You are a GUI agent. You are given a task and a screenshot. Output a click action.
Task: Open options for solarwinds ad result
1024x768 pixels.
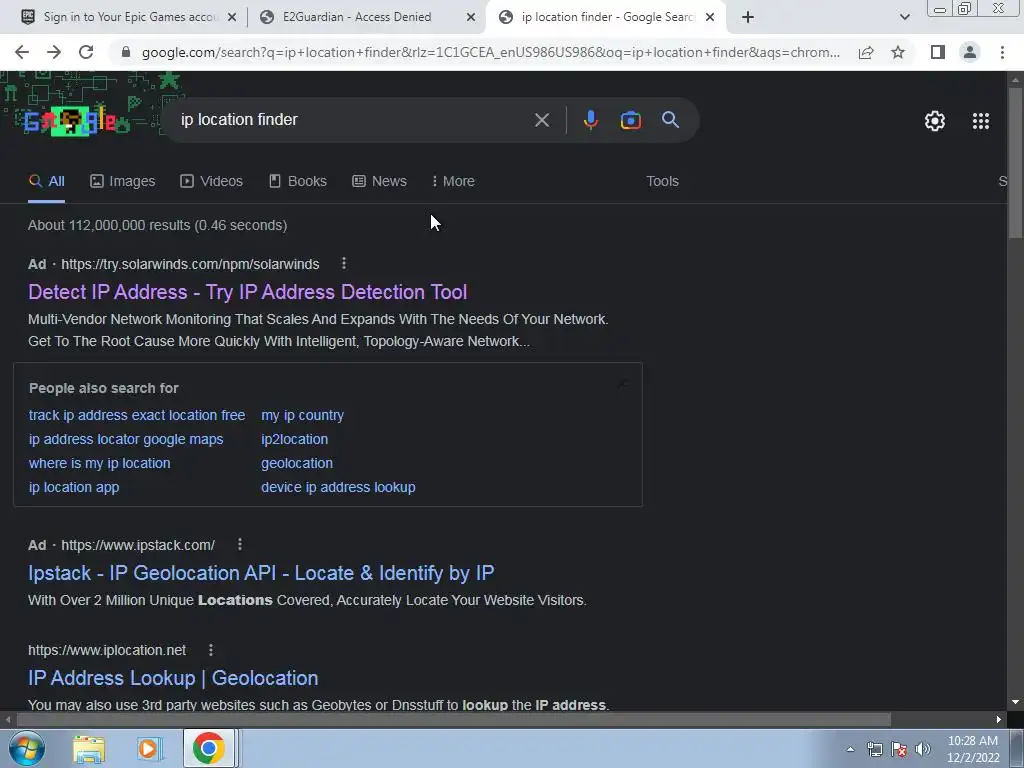344,263
